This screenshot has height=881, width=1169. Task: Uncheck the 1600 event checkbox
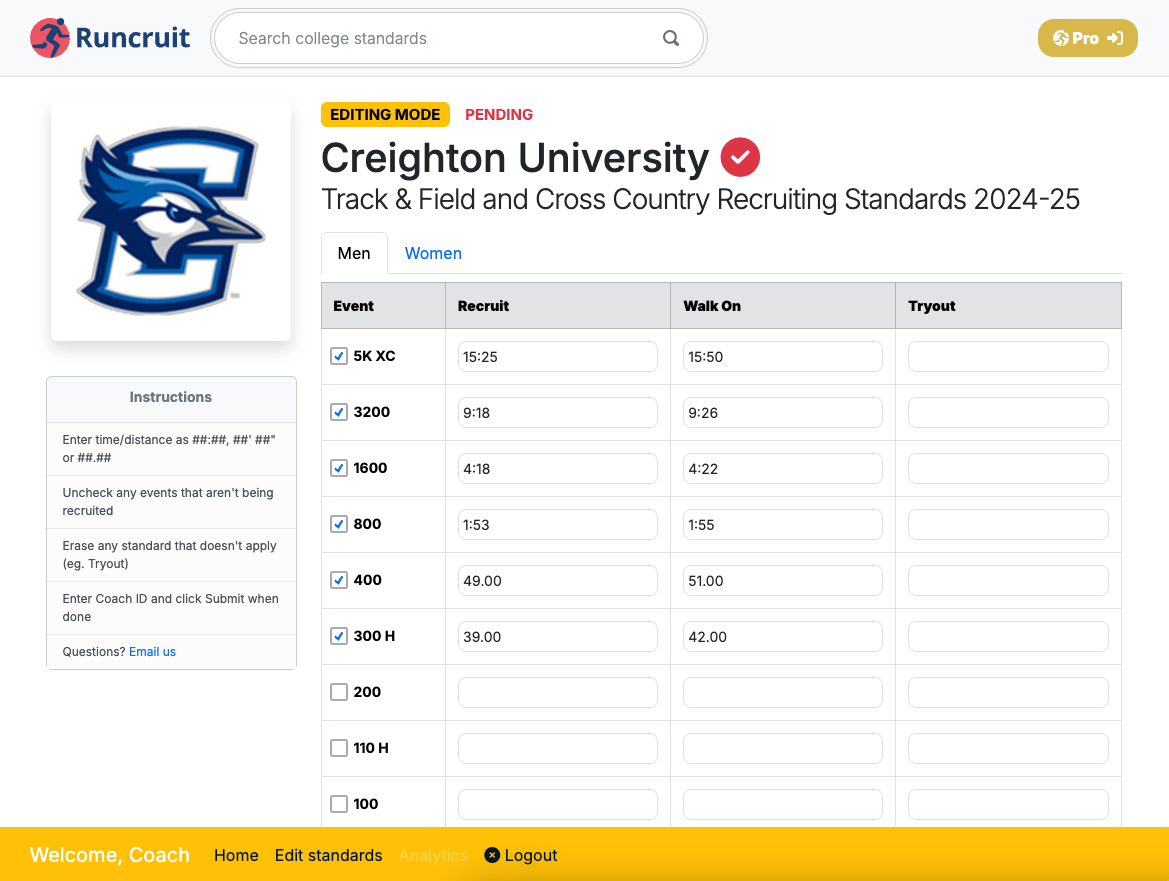(339, 468)
